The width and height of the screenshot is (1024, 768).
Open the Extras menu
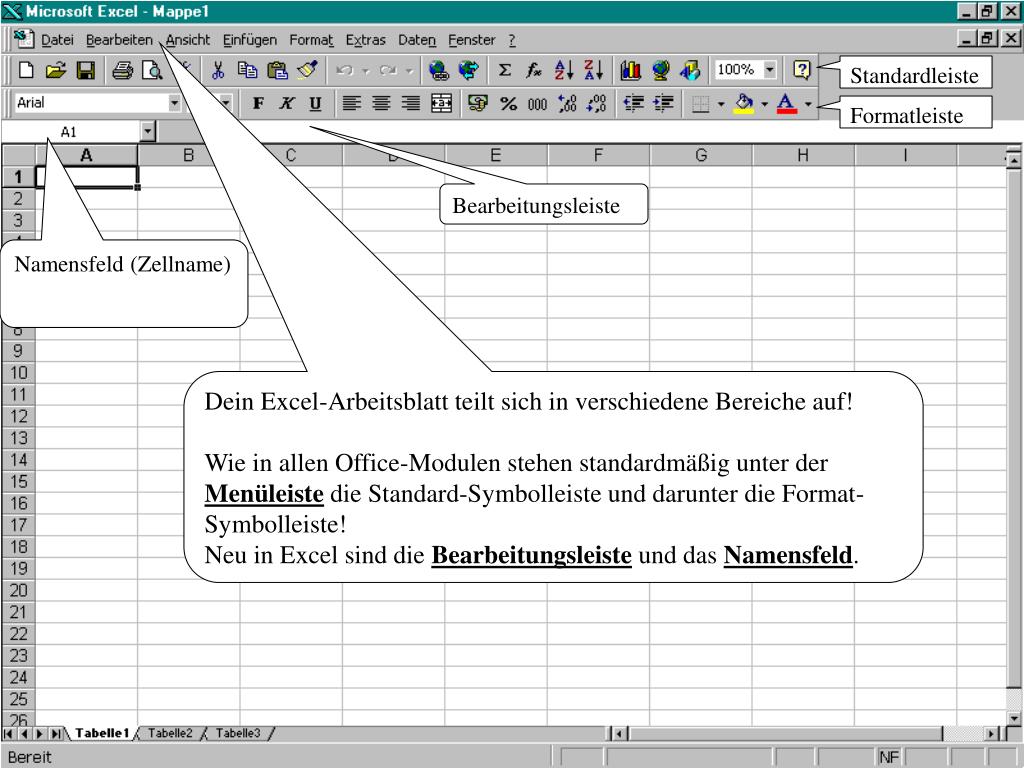365,40
